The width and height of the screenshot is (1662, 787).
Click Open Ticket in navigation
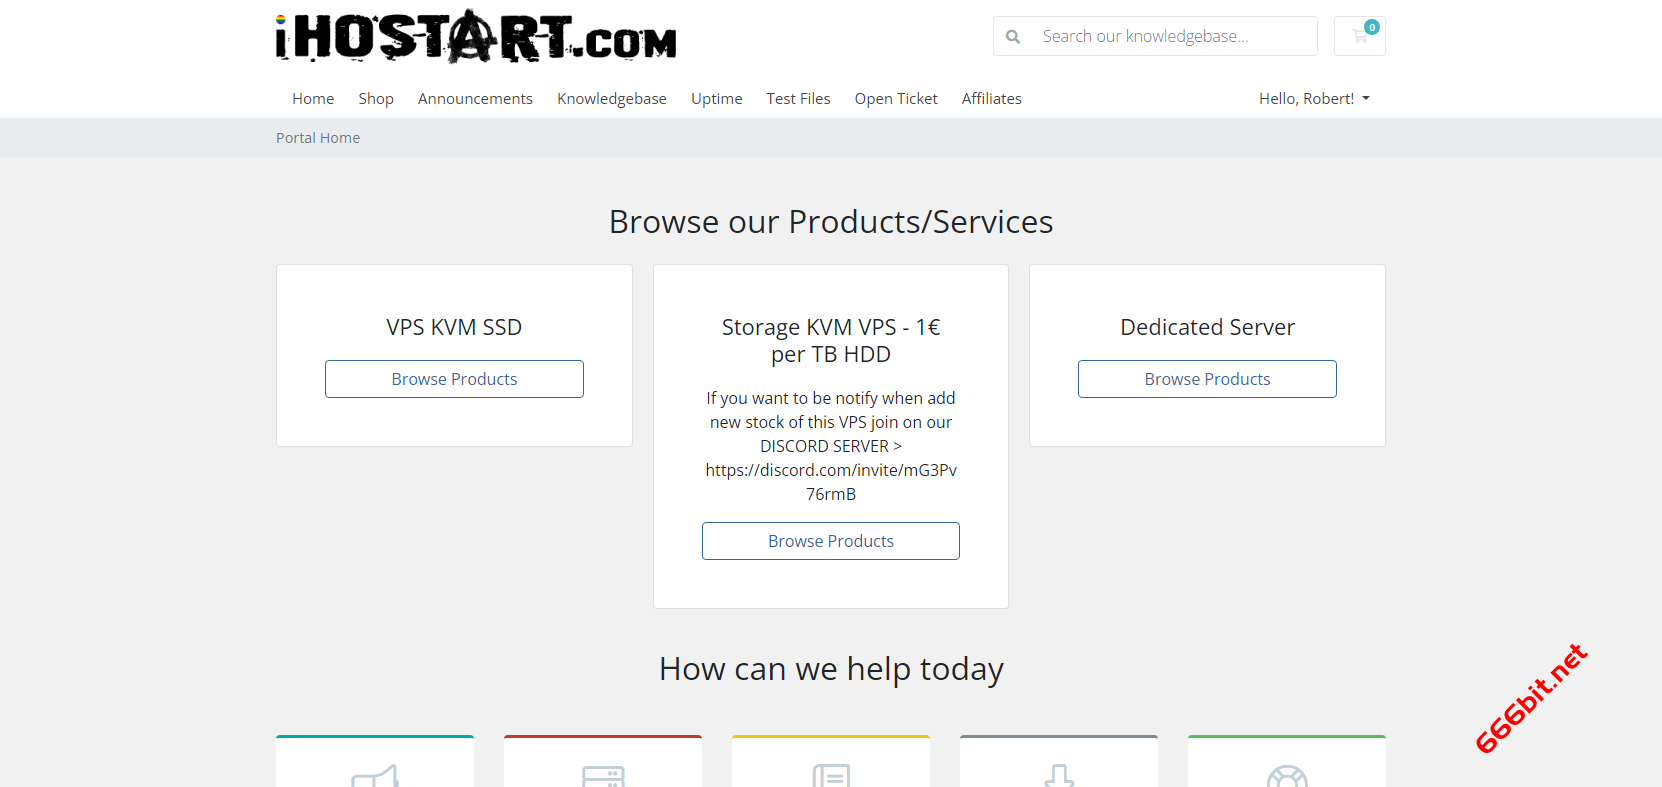tap(896, 98)
